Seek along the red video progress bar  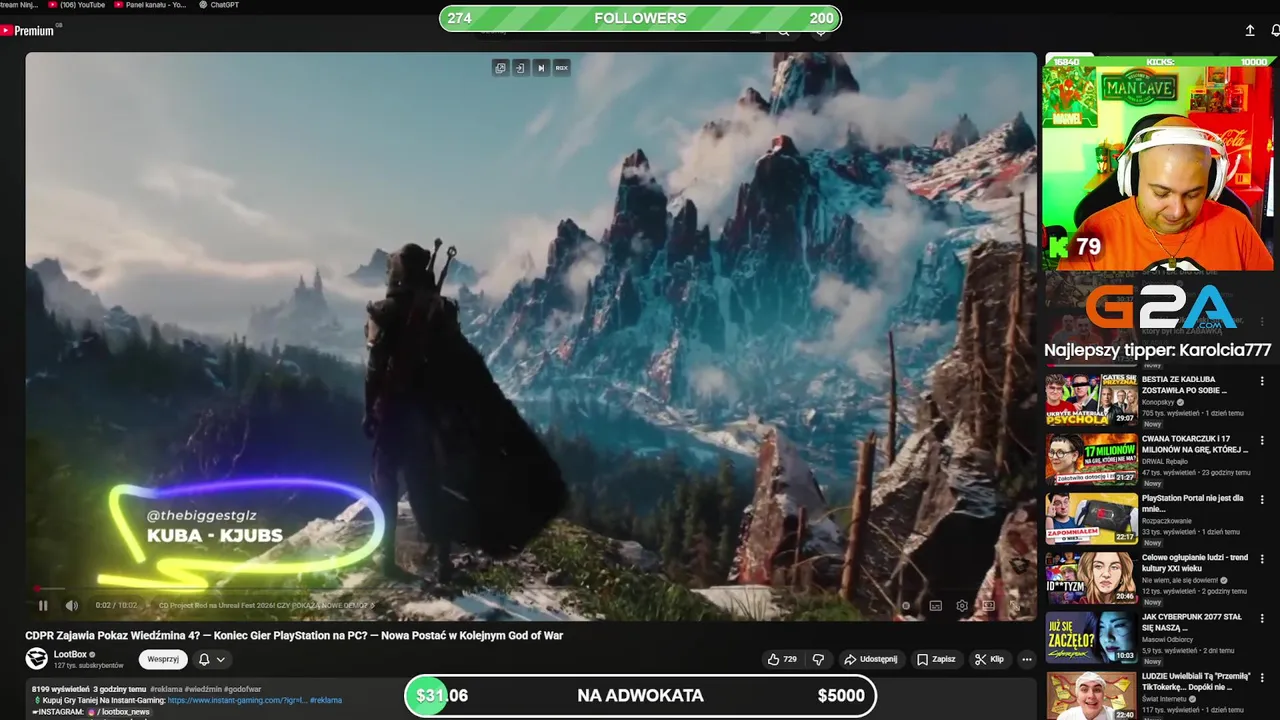(x=530, y=589)
